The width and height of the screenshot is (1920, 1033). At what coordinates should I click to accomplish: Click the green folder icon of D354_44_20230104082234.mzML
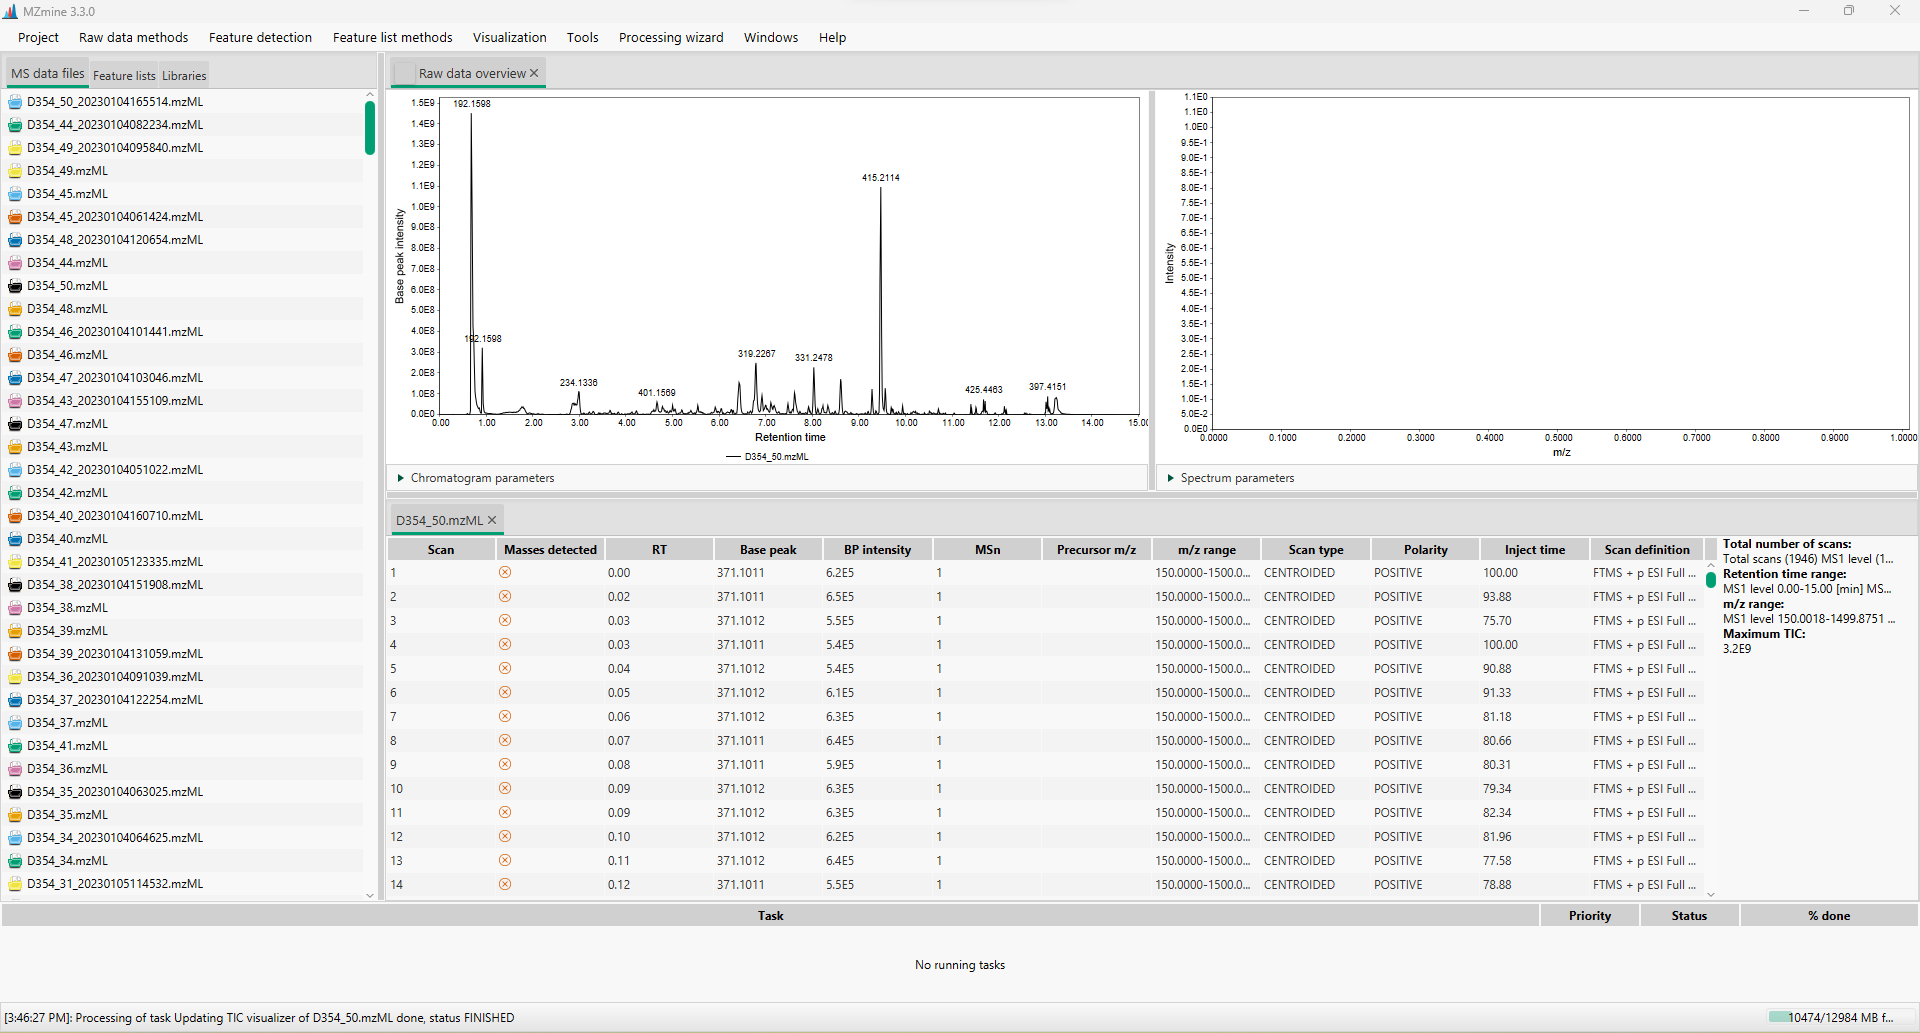click(x=14, y=124)
